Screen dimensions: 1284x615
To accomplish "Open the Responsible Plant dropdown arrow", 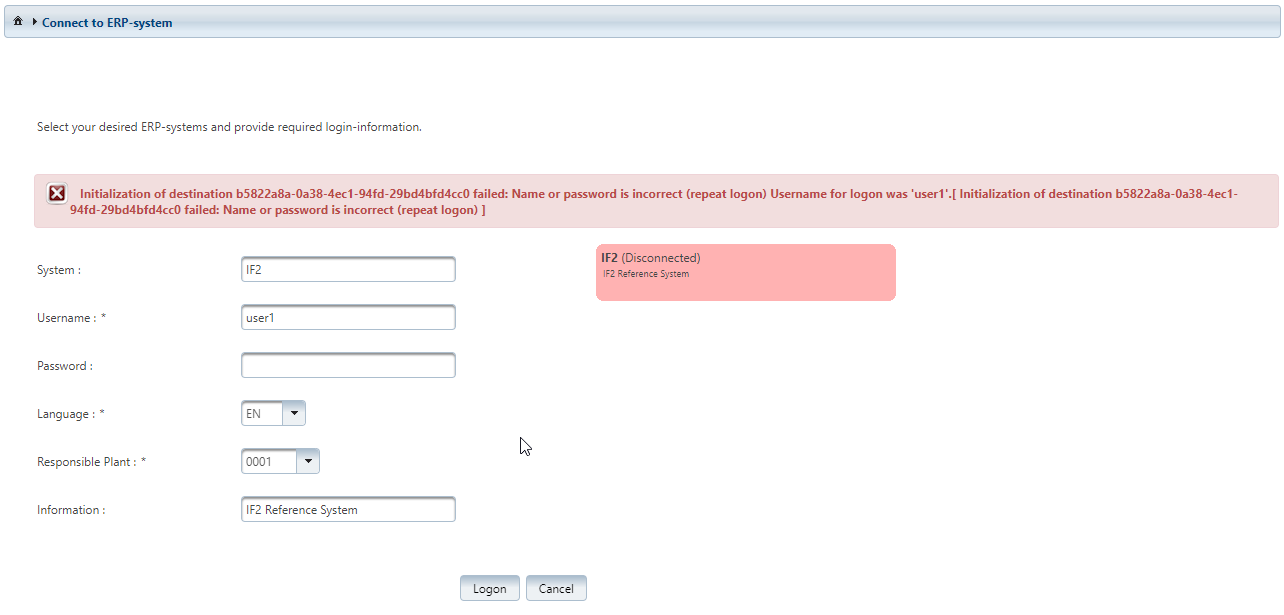I will point(308,462).
